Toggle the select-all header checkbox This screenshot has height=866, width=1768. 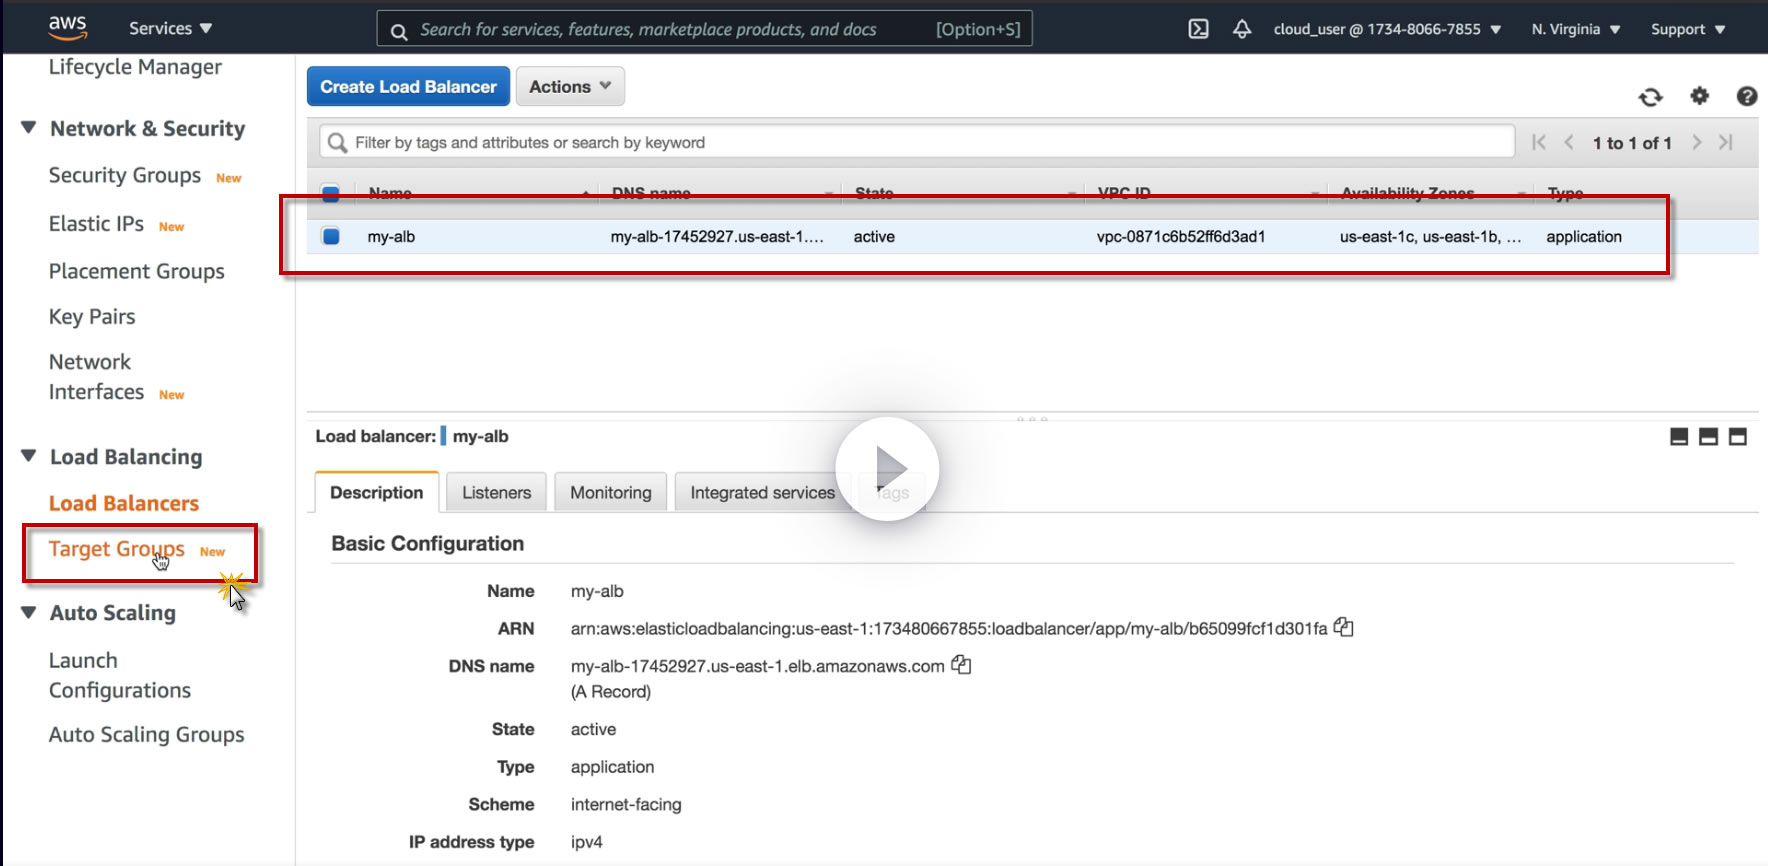click(x=331, y=193)
